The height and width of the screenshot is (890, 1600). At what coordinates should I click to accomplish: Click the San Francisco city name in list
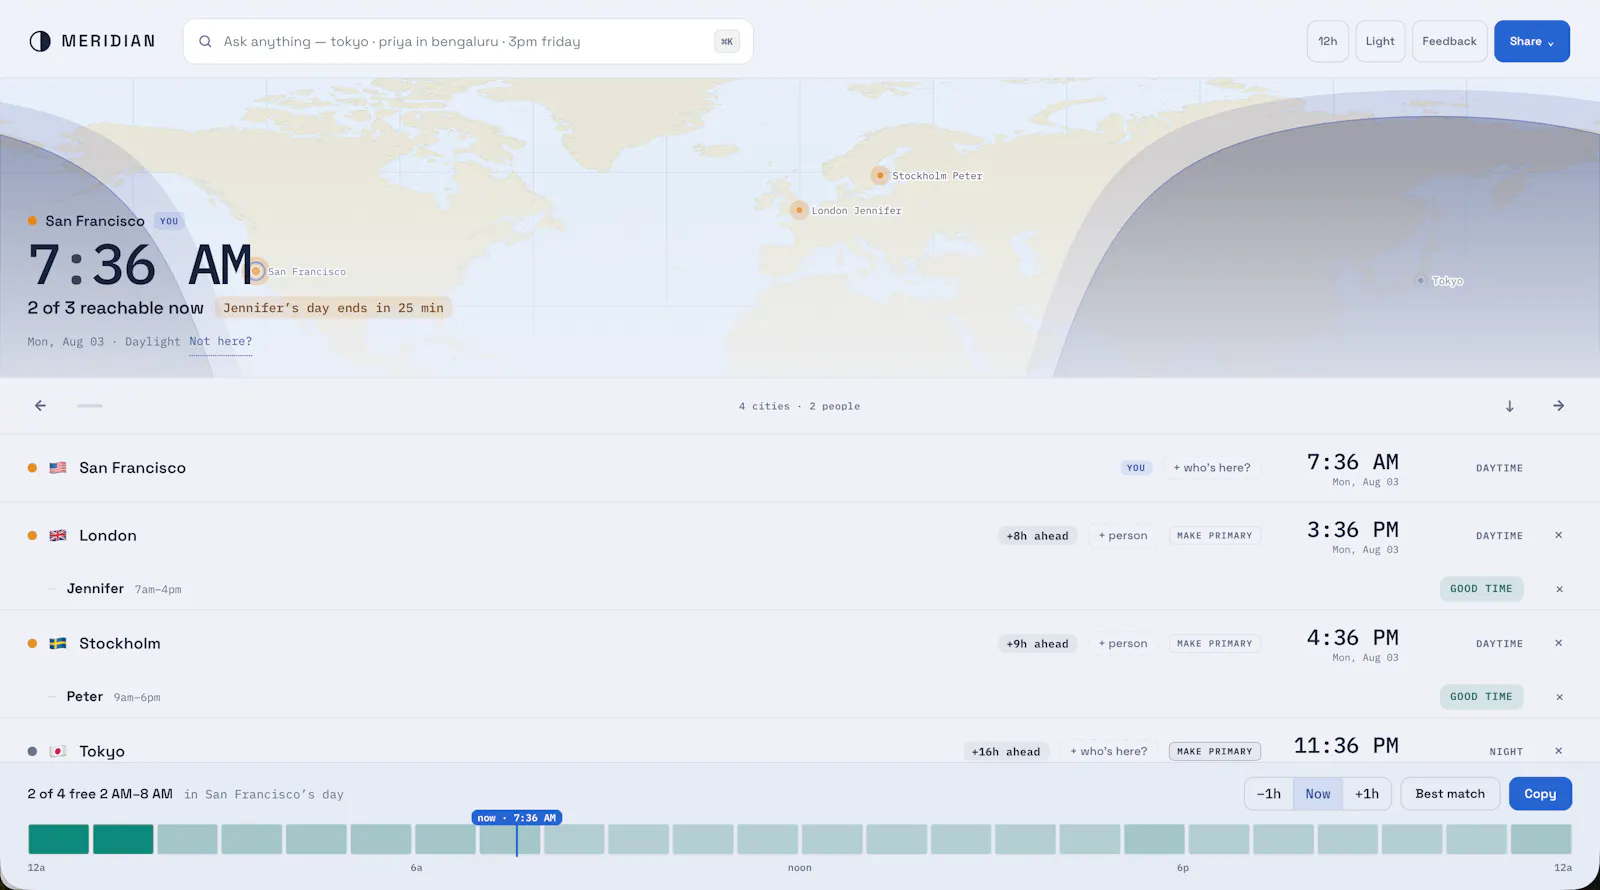[x=133, y=468]
